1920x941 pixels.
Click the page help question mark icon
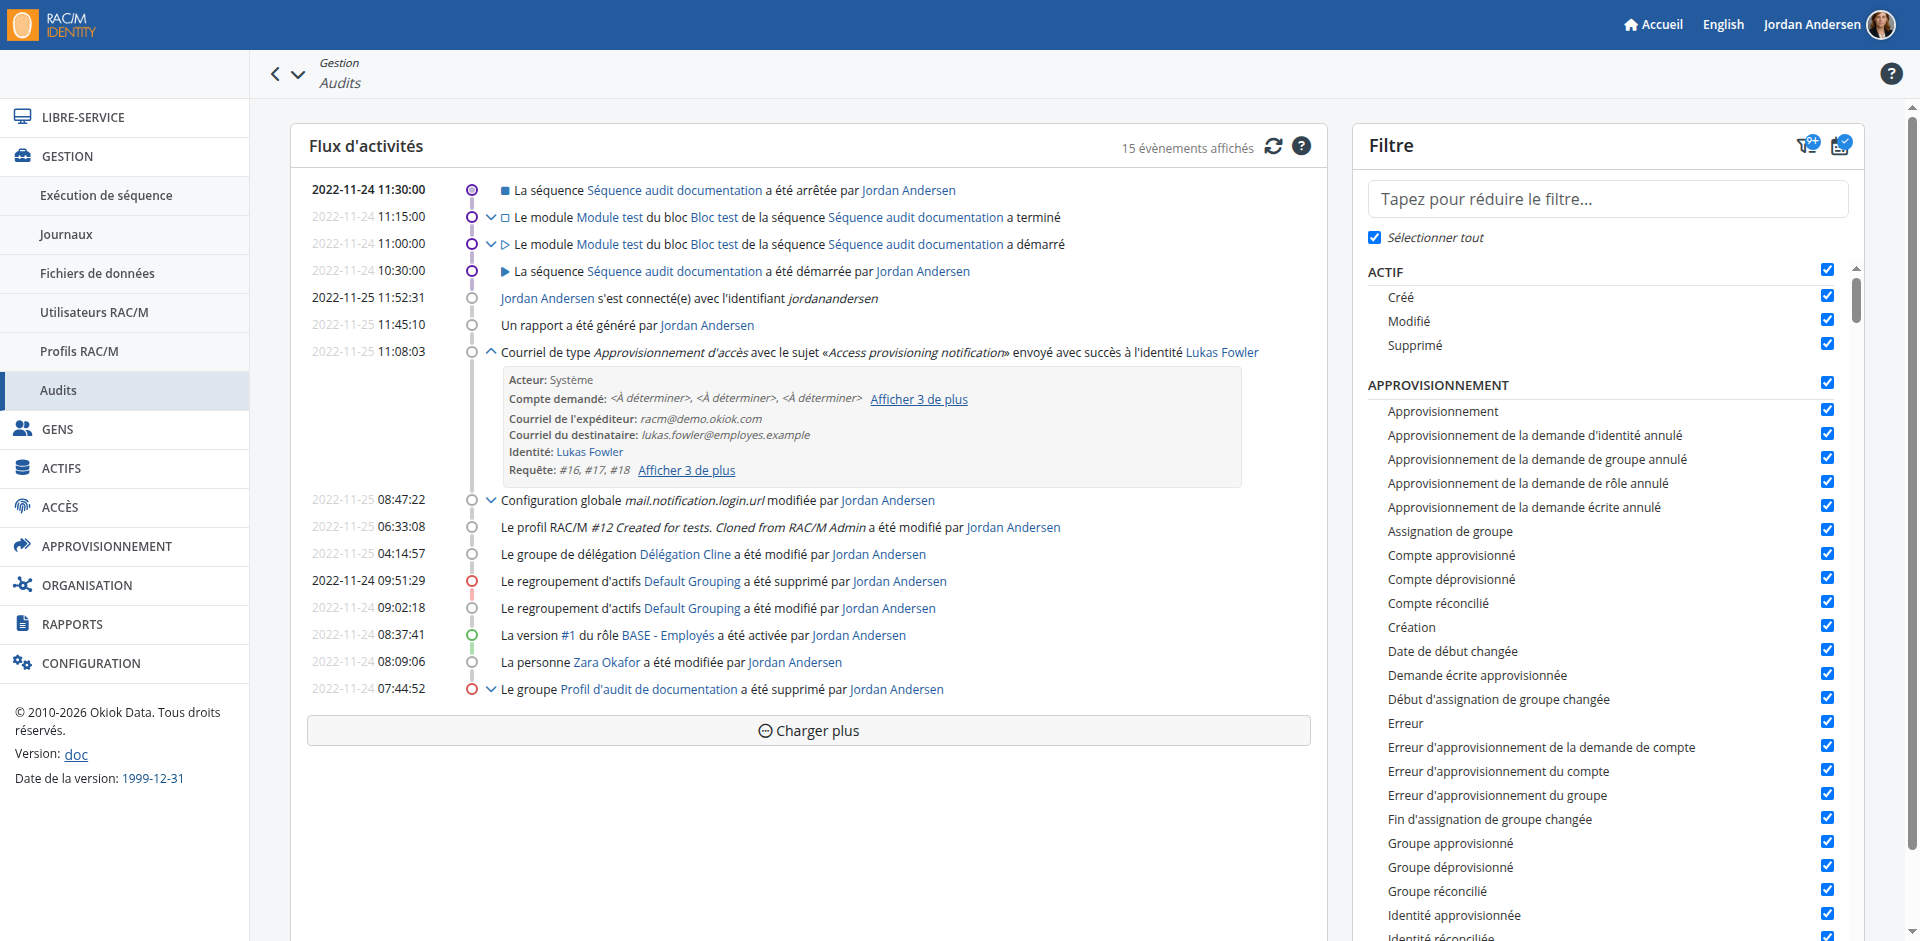tap(1891, 73)
